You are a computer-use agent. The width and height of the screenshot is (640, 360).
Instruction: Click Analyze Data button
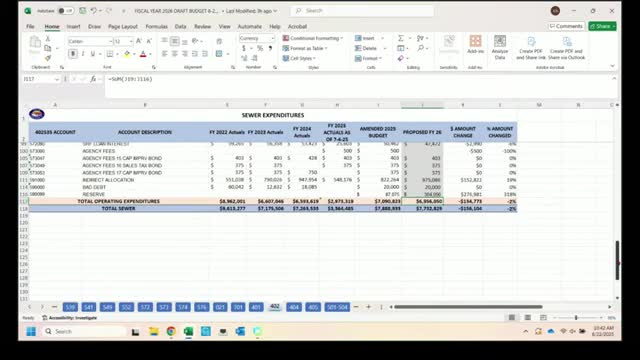tap(500, 47)
